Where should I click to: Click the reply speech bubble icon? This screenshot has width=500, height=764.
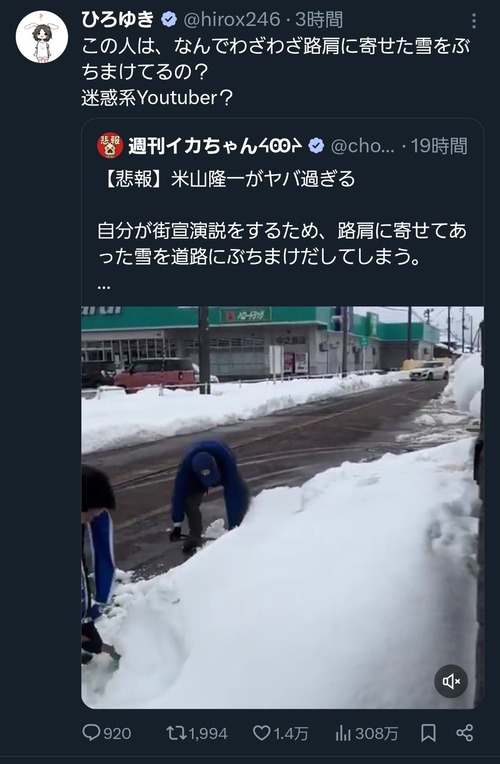(91, 732)
